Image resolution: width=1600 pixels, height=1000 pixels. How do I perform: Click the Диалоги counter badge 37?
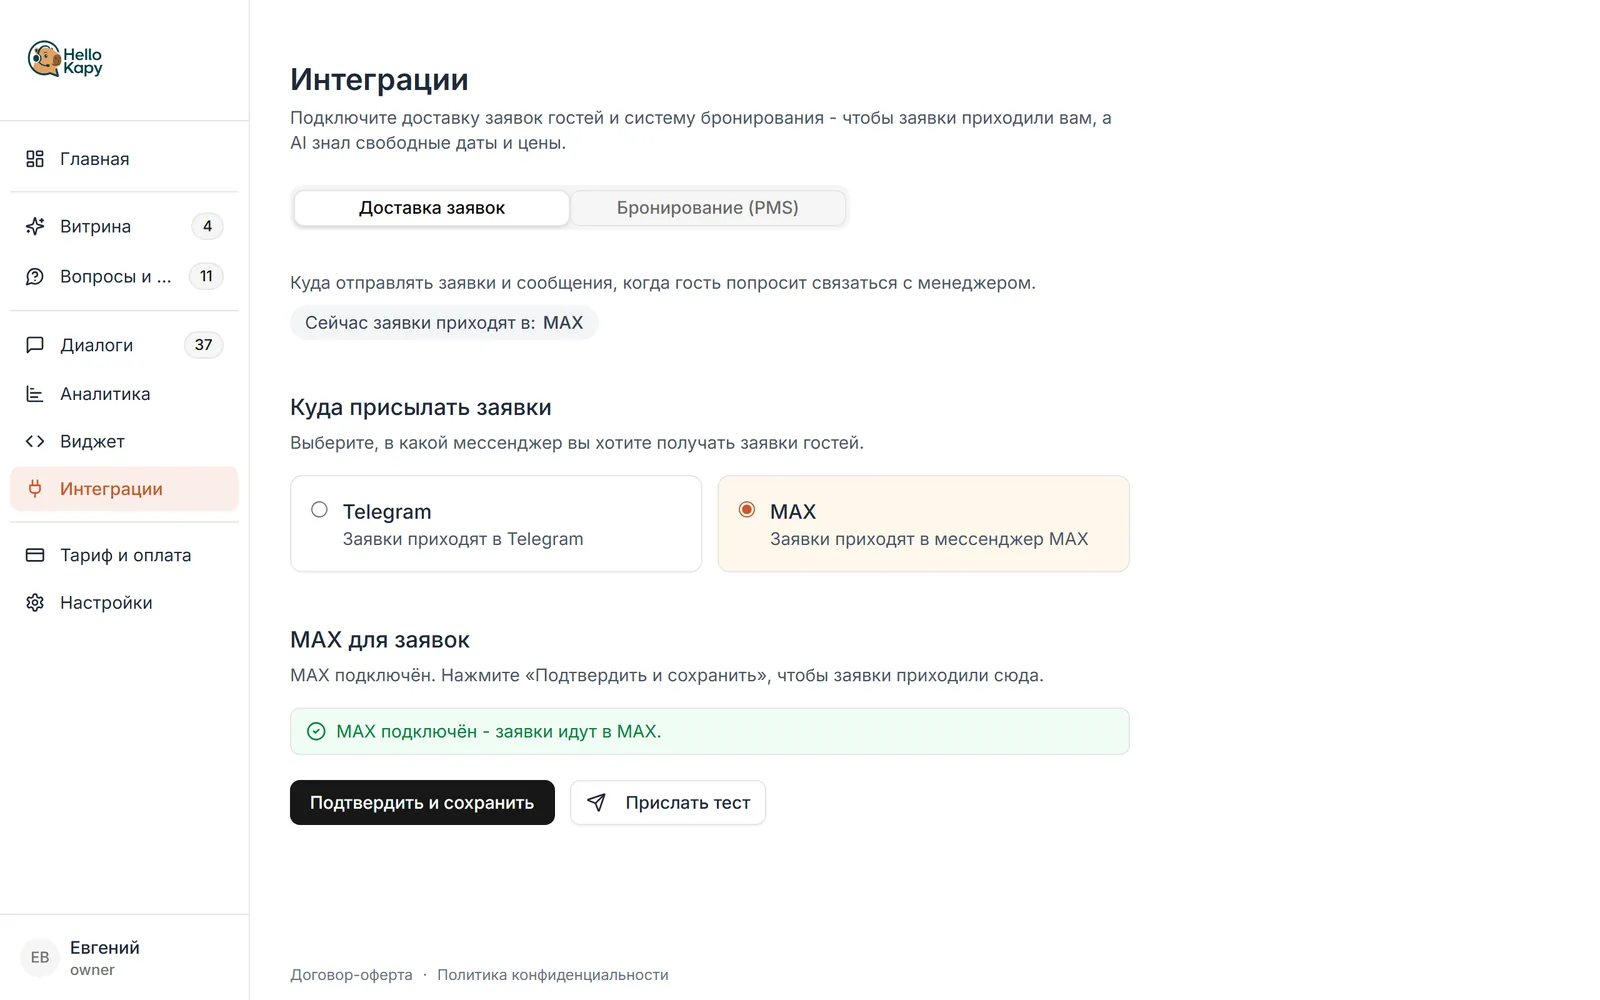click(x=204, y=345)
